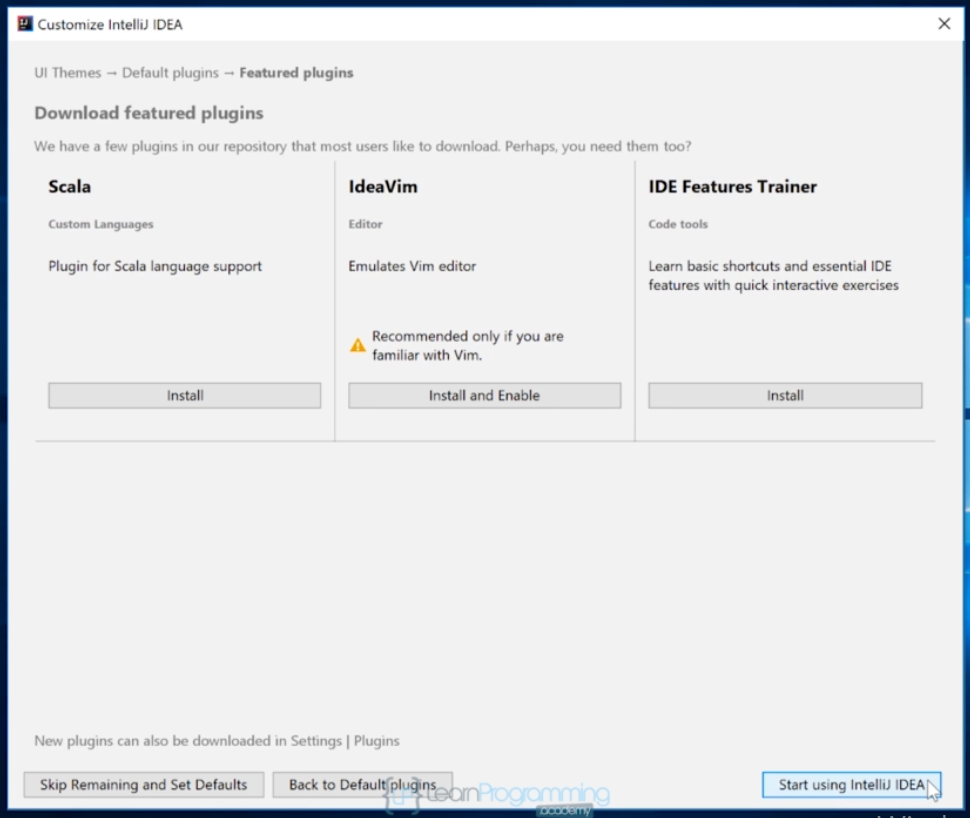Click the IDE Features Trainer title
Image resolution: width=970 pixels, height=818 pixels.
(732, 186)
